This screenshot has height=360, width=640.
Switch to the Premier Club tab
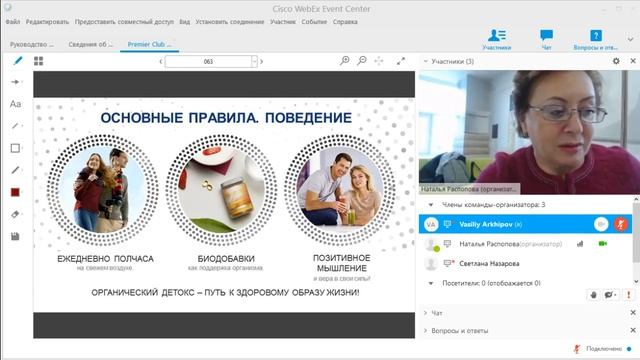click(x=149, y=44)
